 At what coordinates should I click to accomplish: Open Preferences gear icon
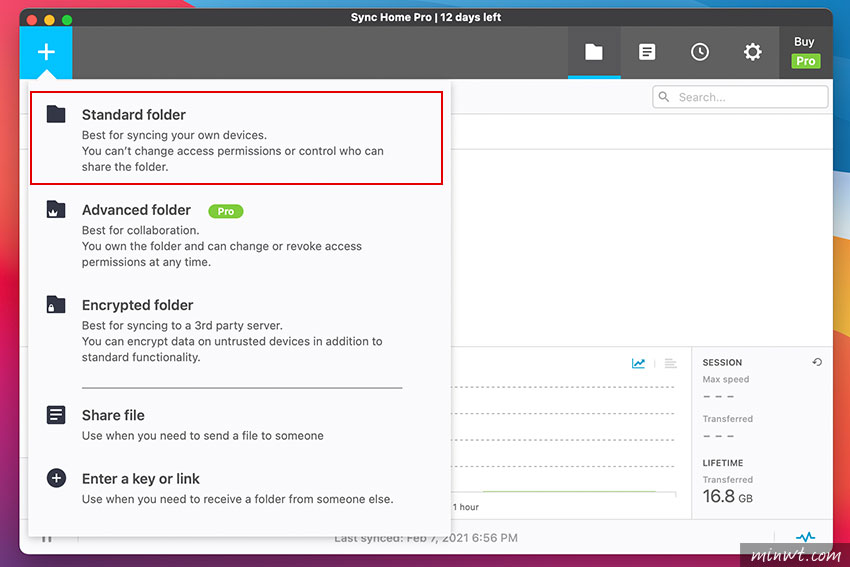(752, 52)
